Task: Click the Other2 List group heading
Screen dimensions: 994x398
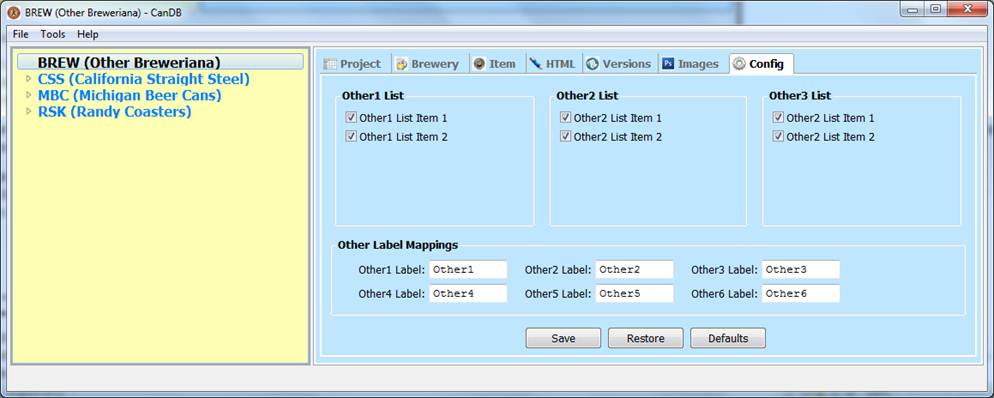Action: click(587, 96)
